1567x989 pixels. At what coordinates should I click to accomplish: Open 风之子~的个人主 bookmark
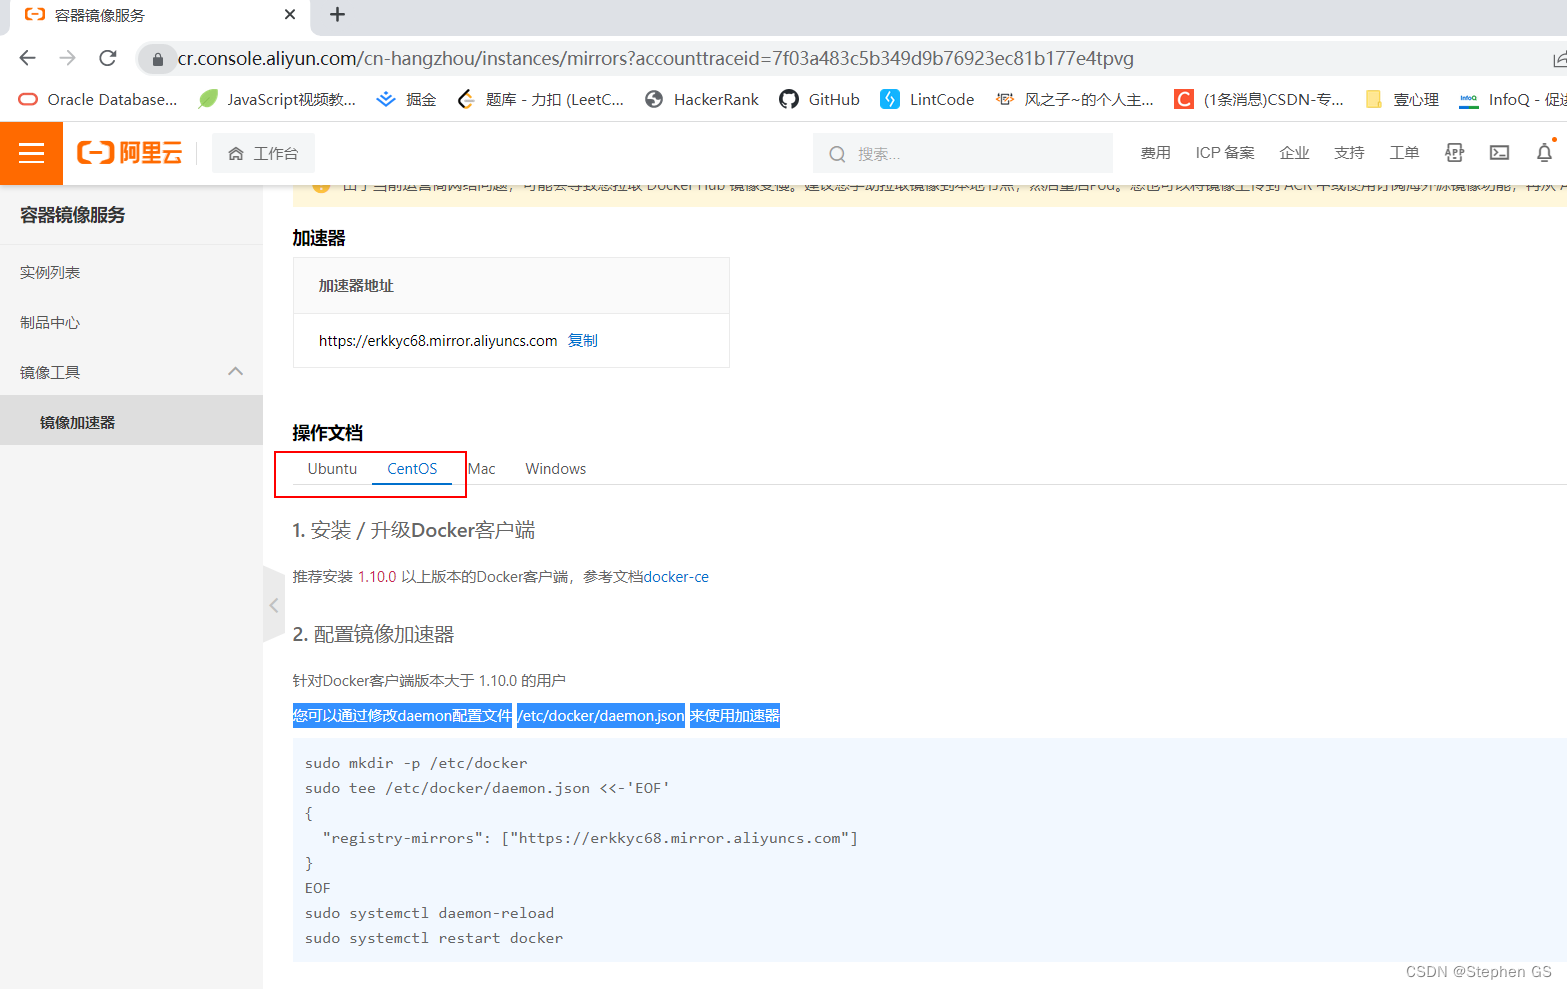(x=1074, y=99)
